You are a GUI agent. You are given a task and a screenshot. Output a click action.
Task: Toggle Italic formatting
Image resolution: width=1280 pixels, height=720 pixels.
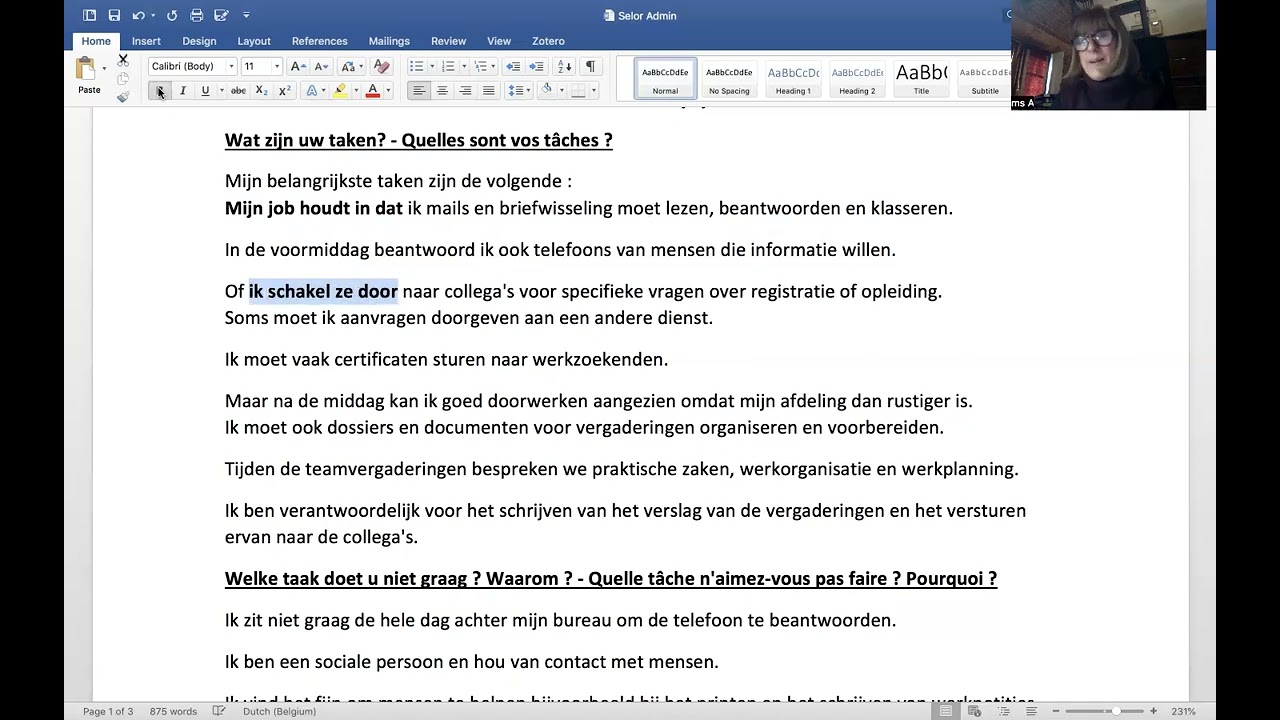182,90
